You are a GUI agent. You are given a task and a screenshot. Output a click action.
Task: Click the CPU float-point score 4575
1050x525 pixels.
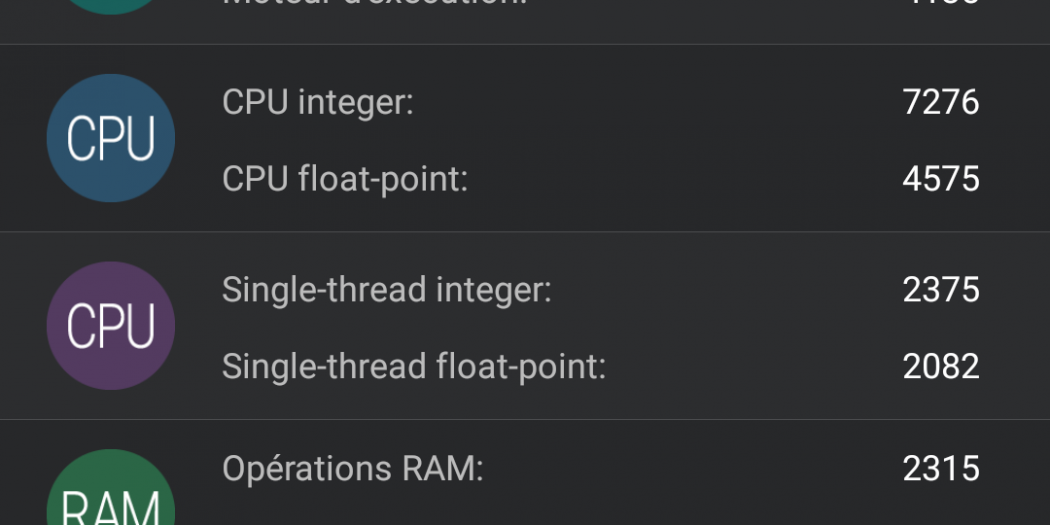coord(940,179)
